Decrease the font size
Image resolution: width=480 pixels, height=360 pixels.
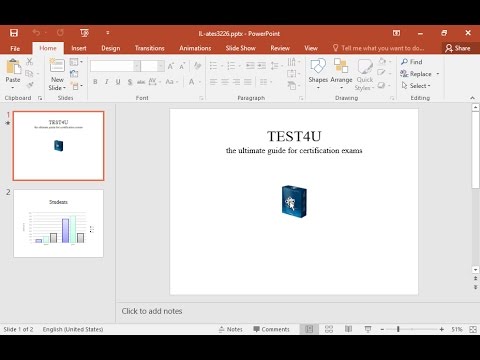coord(182,66)
